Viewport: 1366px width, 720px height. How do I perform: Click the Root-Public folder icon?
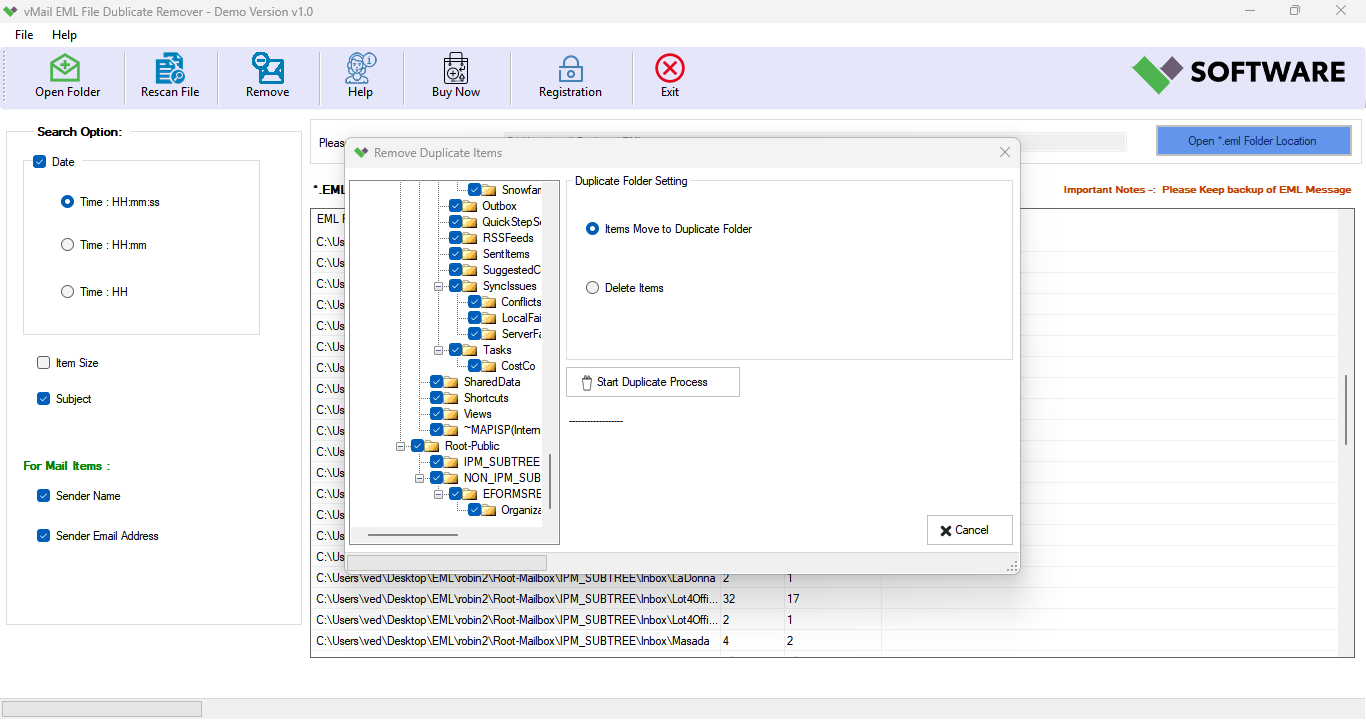pyautogui.click(x=432, y=446)
